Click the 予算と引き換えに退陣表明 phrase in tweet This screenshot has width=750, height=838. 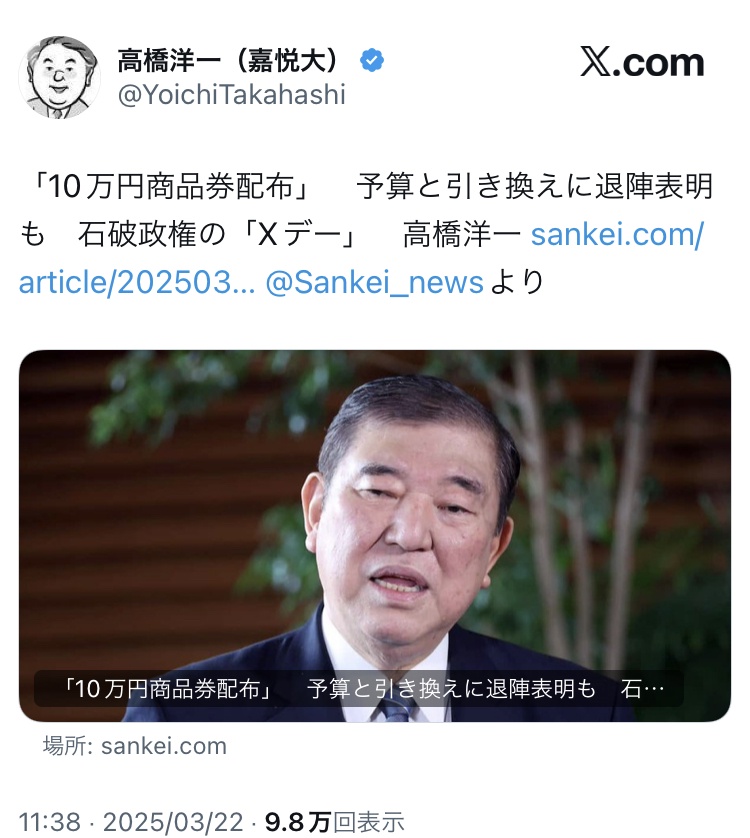pos(535,187)
